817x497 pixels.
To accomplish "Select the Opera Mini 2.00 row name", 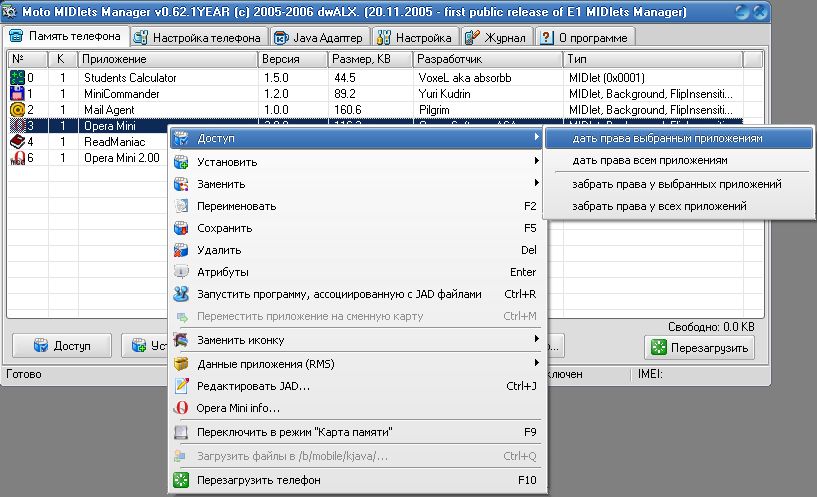I will [x=122, y=158].
